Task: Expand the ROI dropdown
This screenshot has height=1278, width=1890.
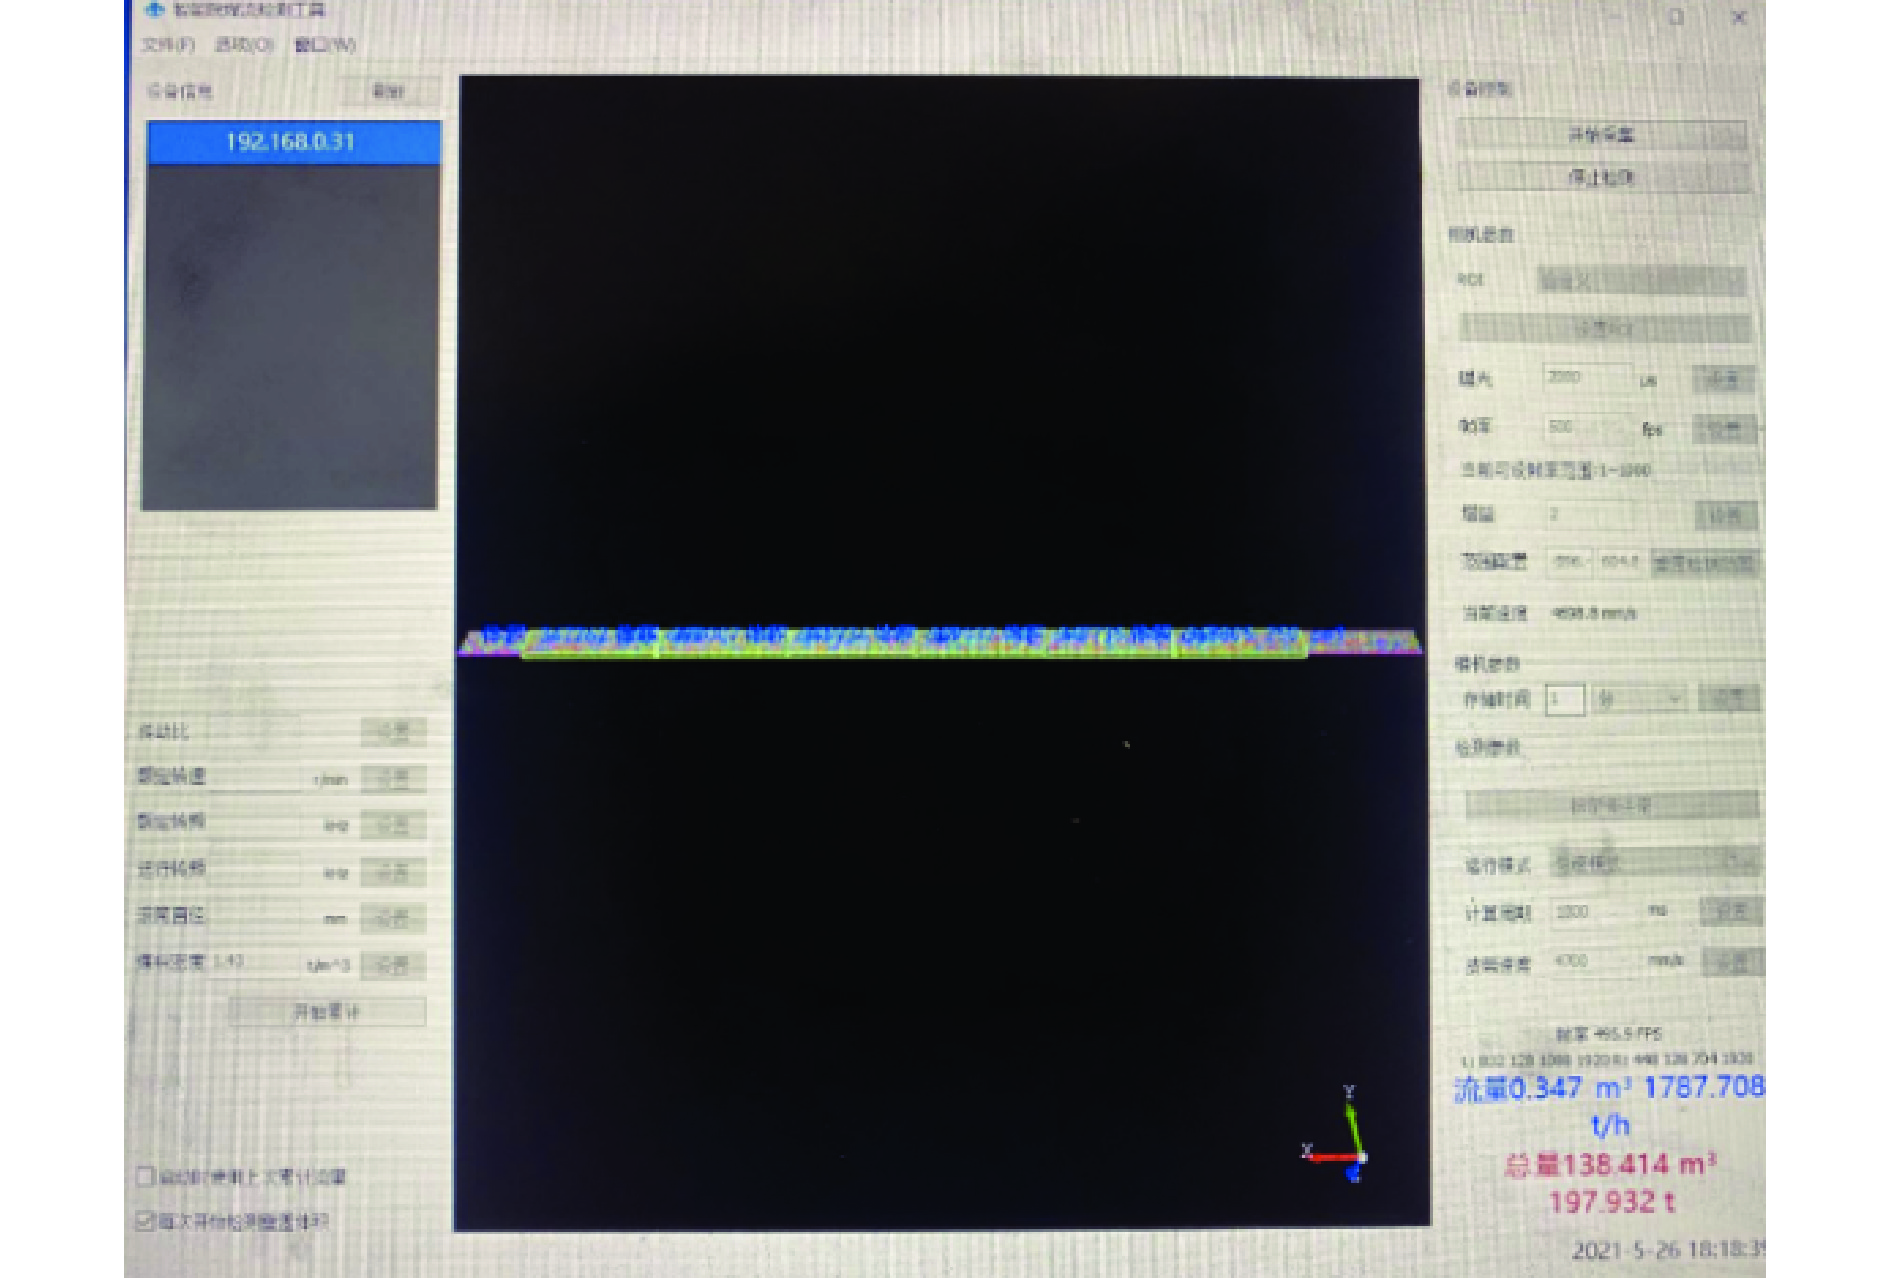Action: (x=1640, y=281)
